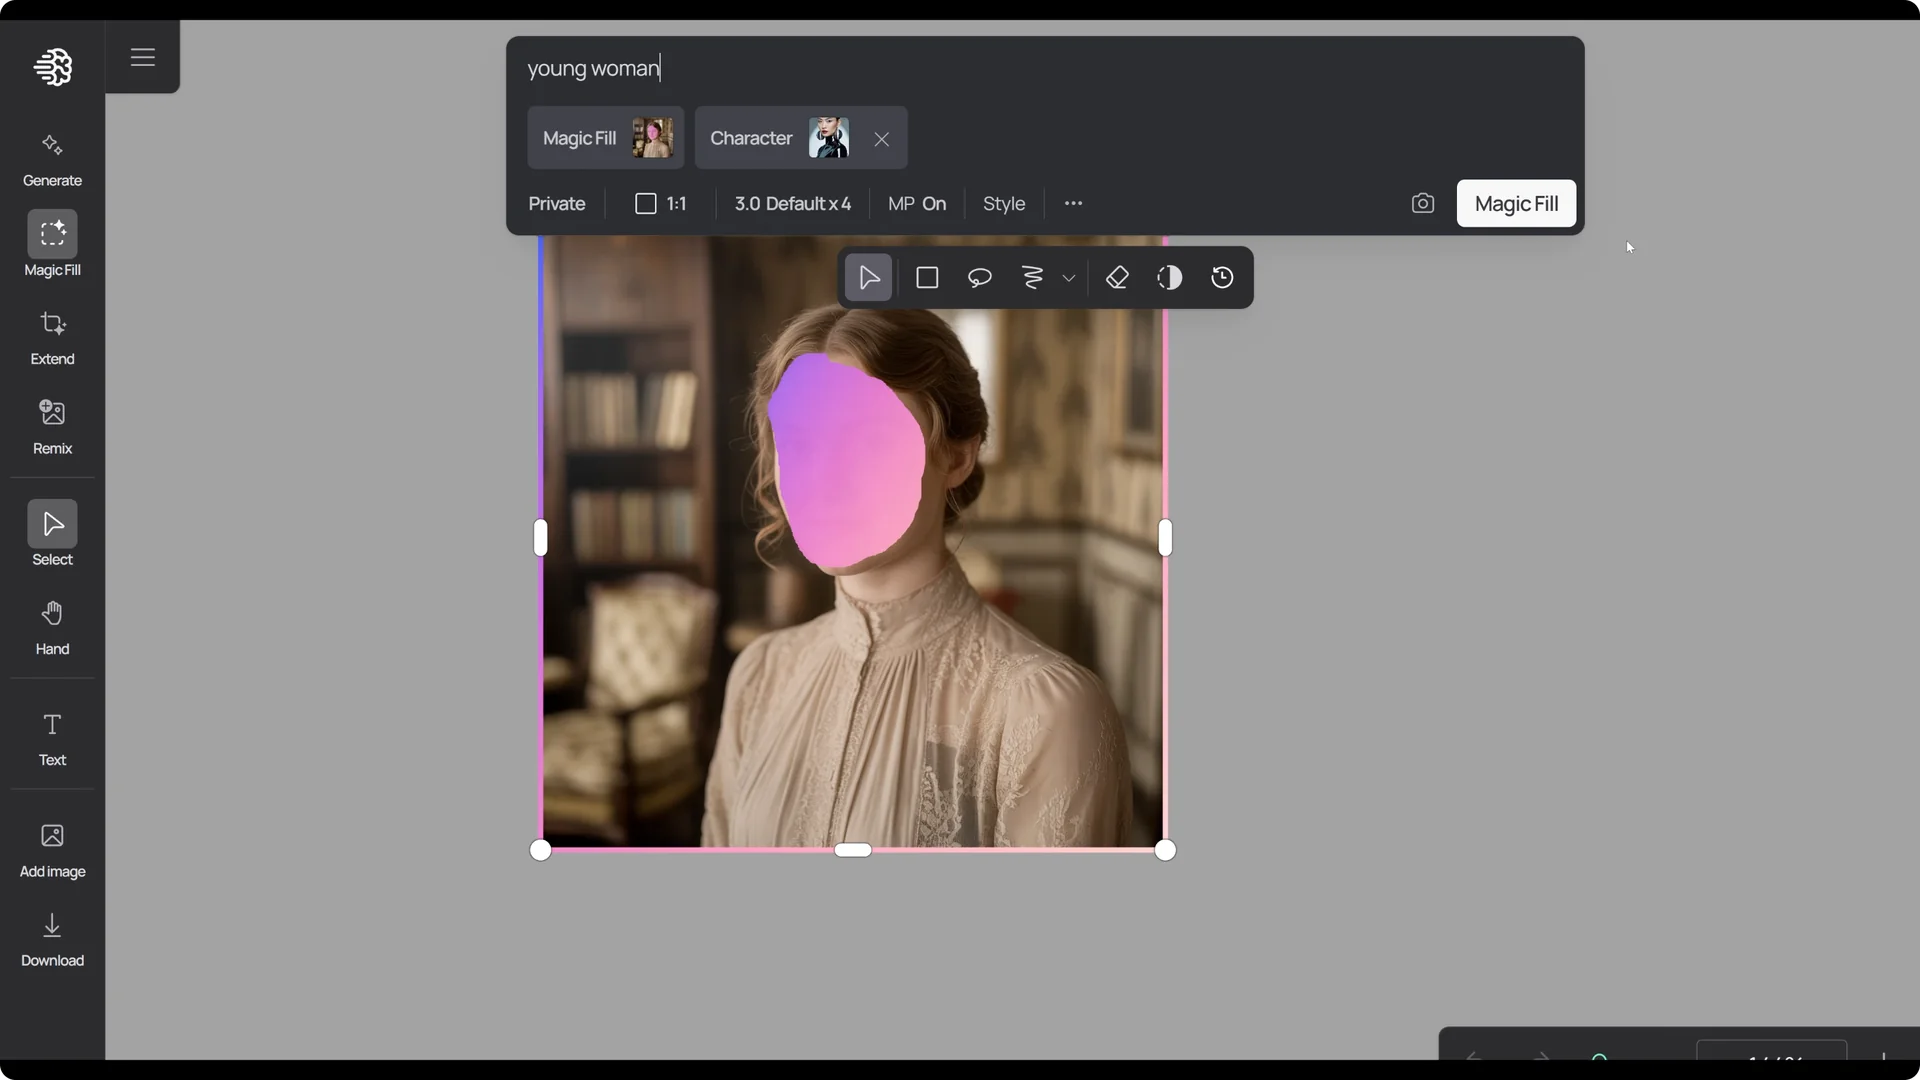
Task: Restore the selection history
Action: click(1222, 277)
